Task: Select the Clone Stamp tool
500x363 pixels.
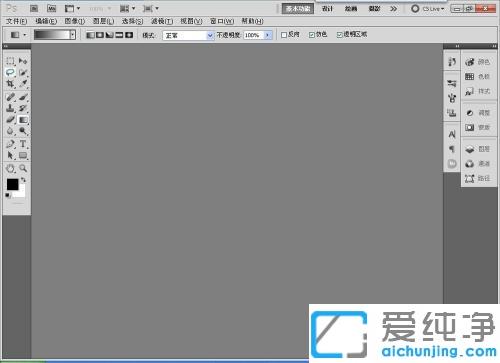Action: click(10, 108)
